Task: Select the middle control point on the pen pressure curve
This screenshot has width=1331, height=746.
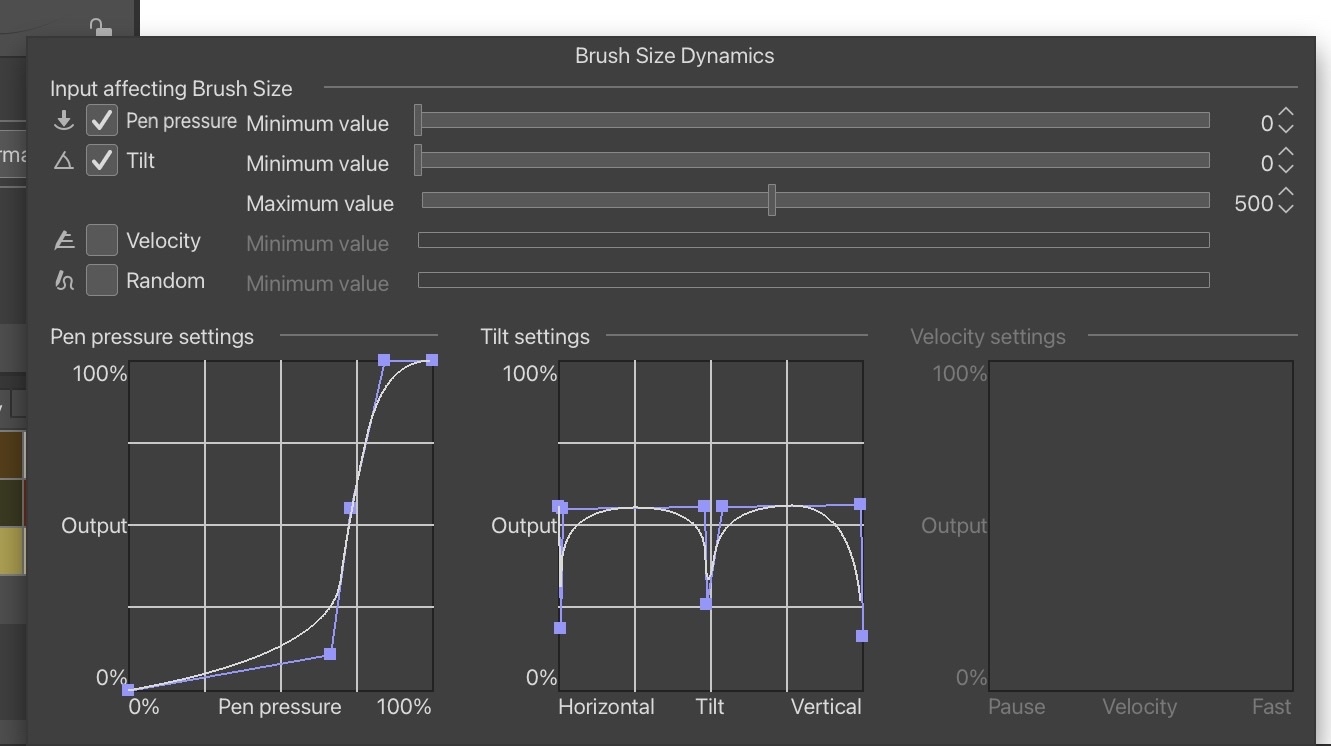Action: click(350, 508)
